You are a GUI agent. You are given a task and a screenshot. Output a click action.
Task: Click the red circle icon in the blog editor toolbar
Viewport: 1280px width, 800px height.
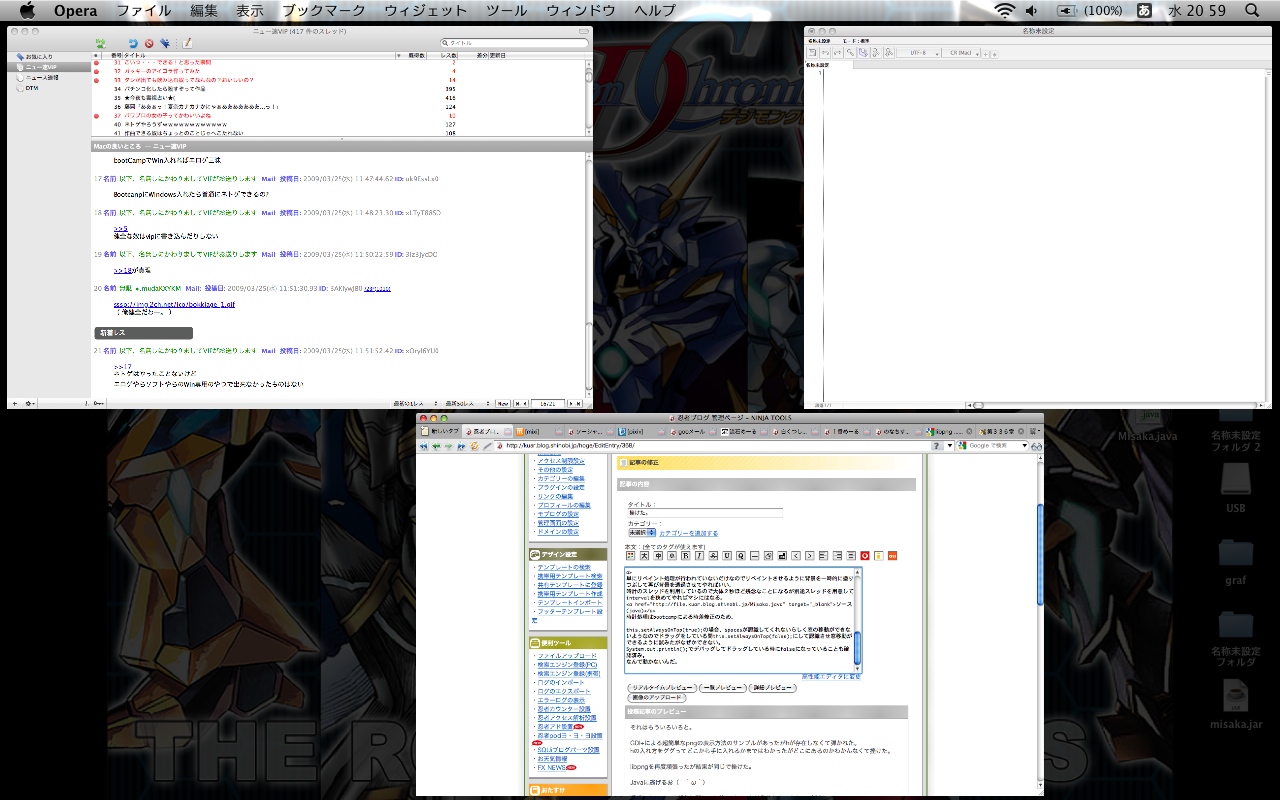[x=864, y=556]
